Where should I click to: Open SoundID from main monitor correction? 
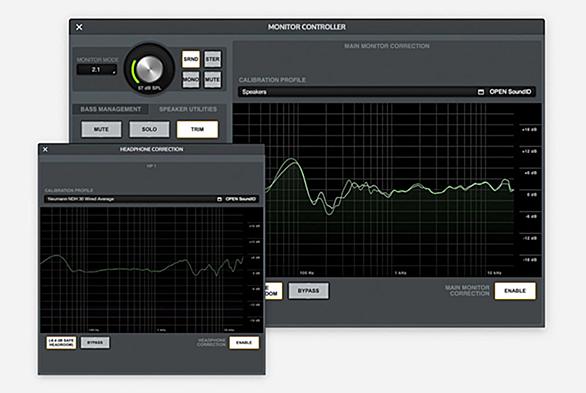pos(510,92)
